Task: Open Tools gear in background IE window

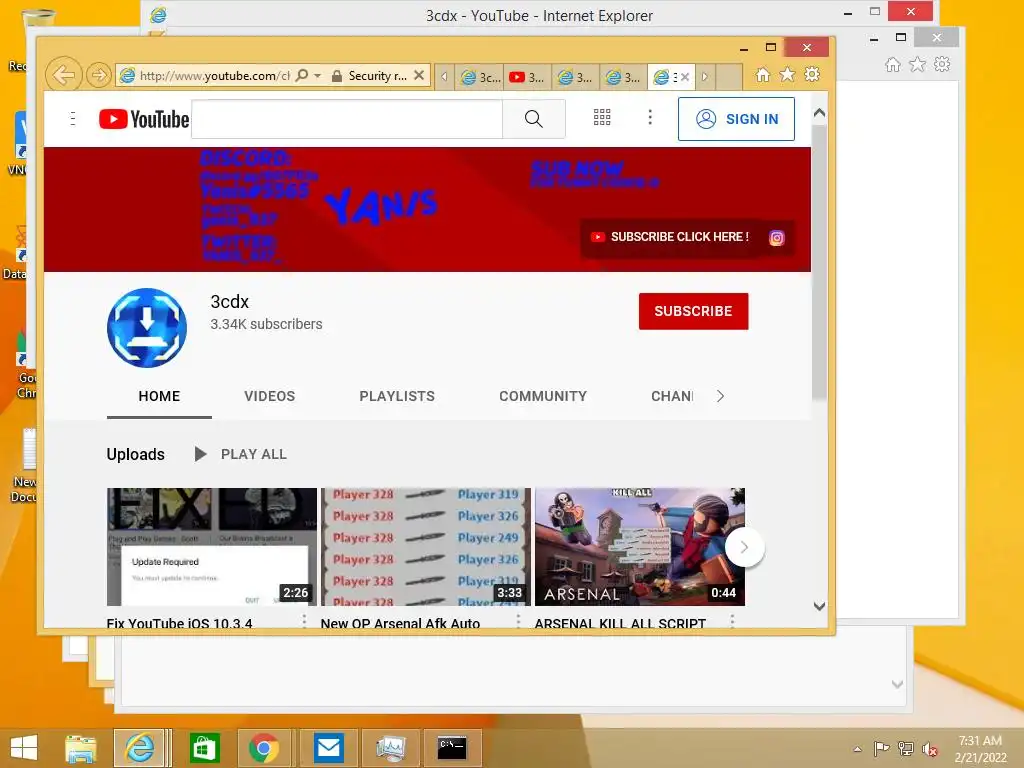Action: (x=942, y=64)
